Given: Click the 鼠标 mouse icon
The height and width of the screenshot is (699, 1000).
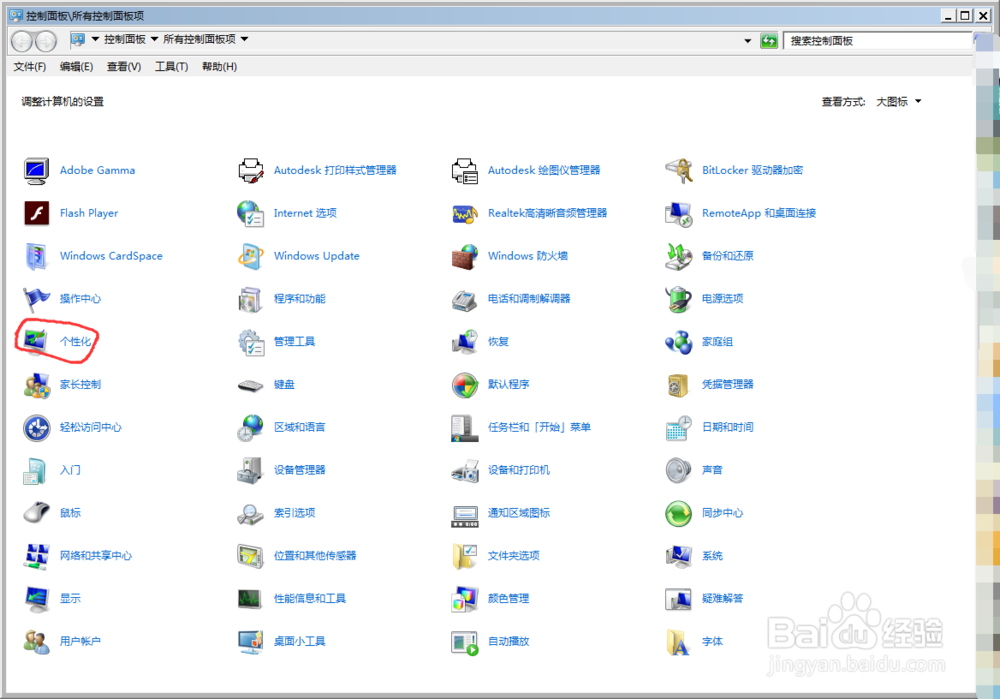Looking at the screenshot, I should point(36,513).
